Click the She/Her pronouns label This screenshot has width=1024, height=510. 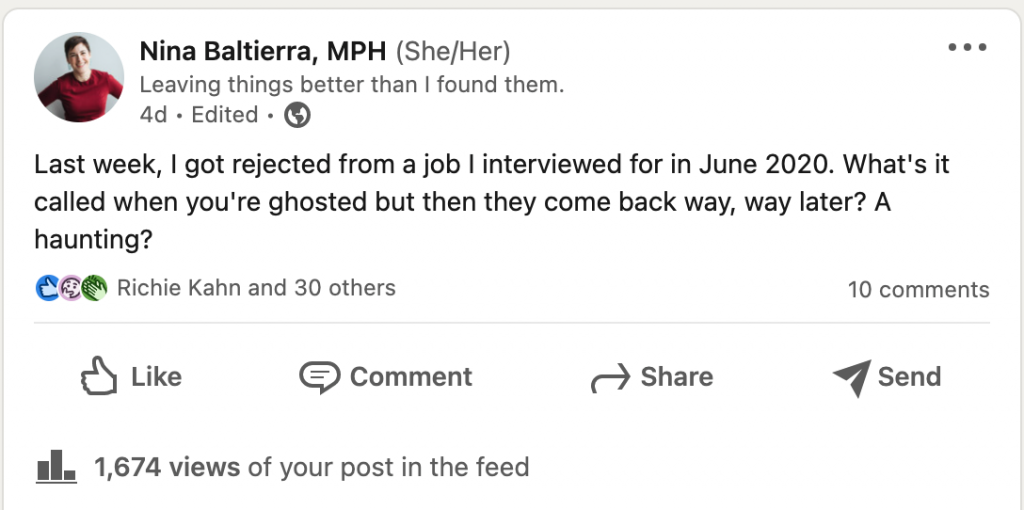(x=453, y=51)
